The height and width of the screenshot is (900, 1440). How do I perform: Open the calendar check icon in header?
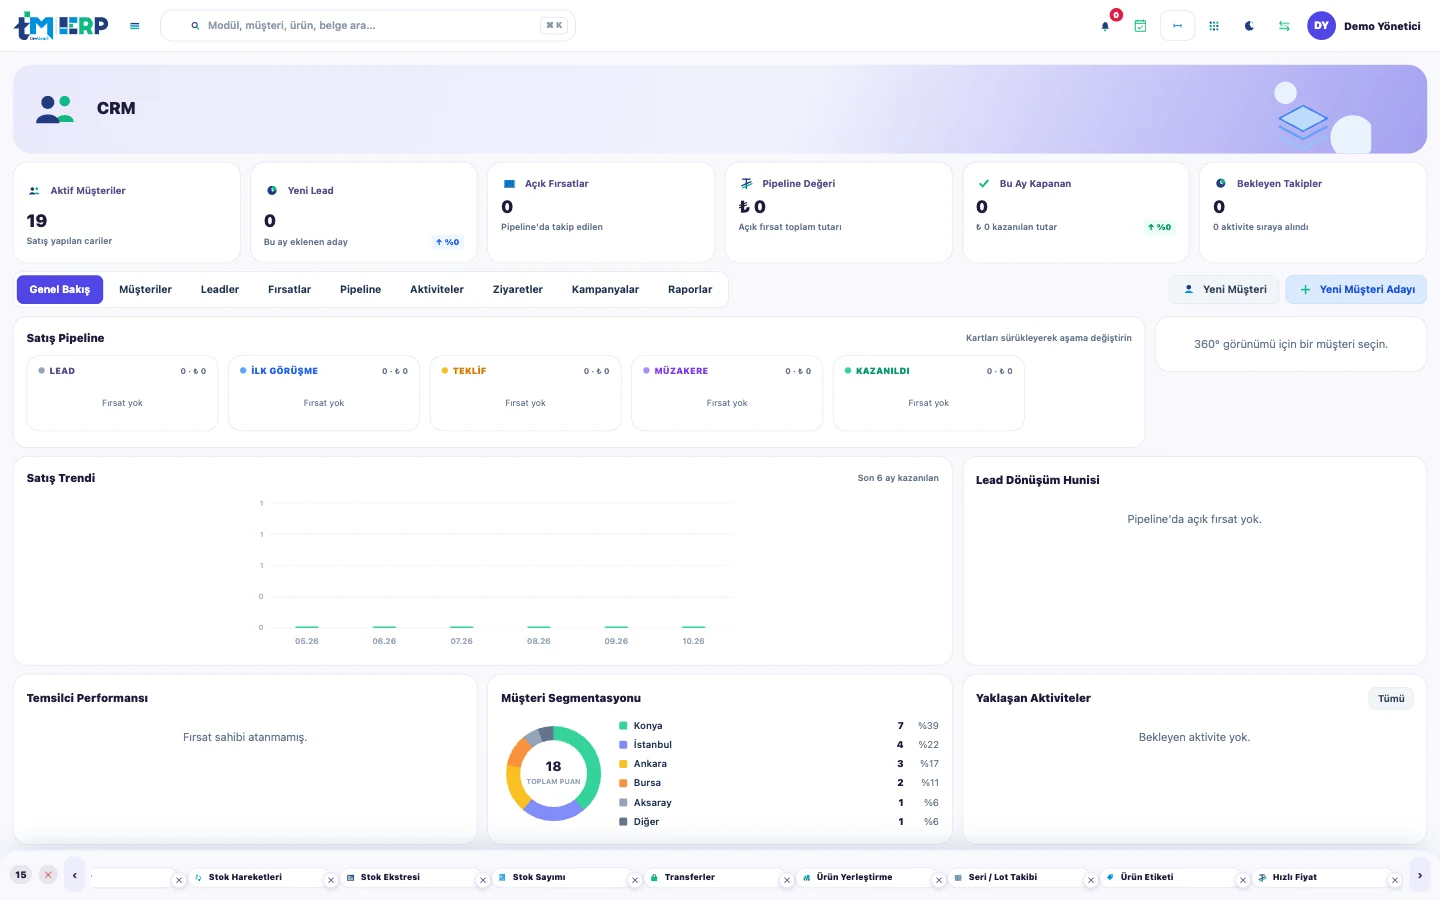click(x=1140, y=26)
